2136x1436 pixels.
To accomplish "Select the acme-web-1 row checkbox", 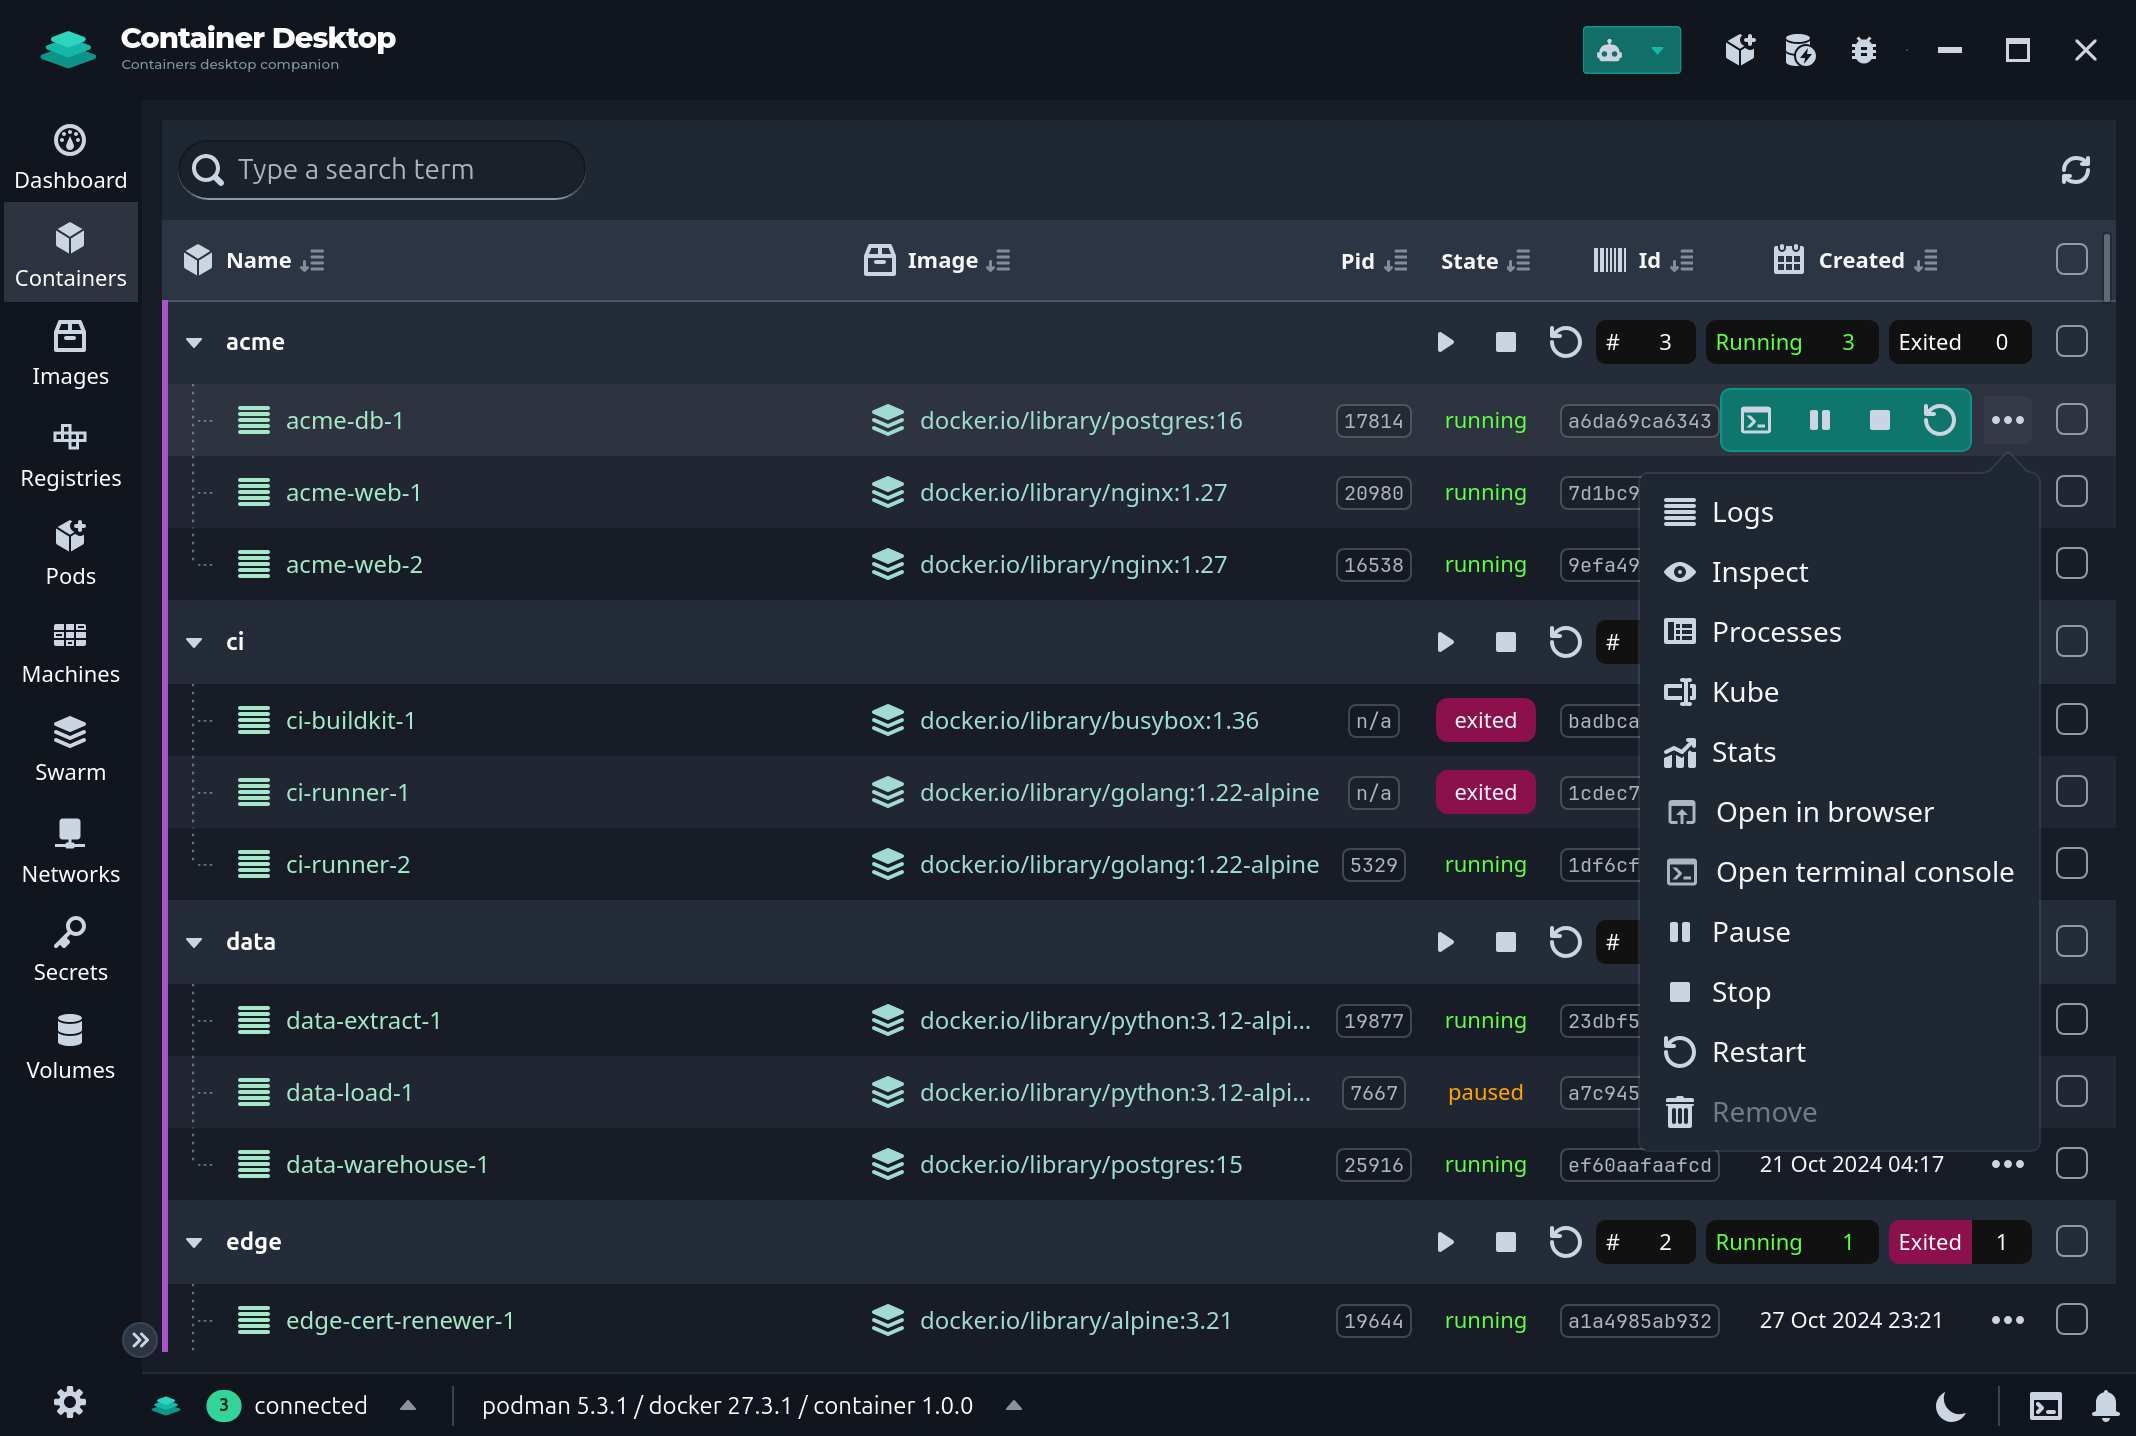I will pos(2072,492).
